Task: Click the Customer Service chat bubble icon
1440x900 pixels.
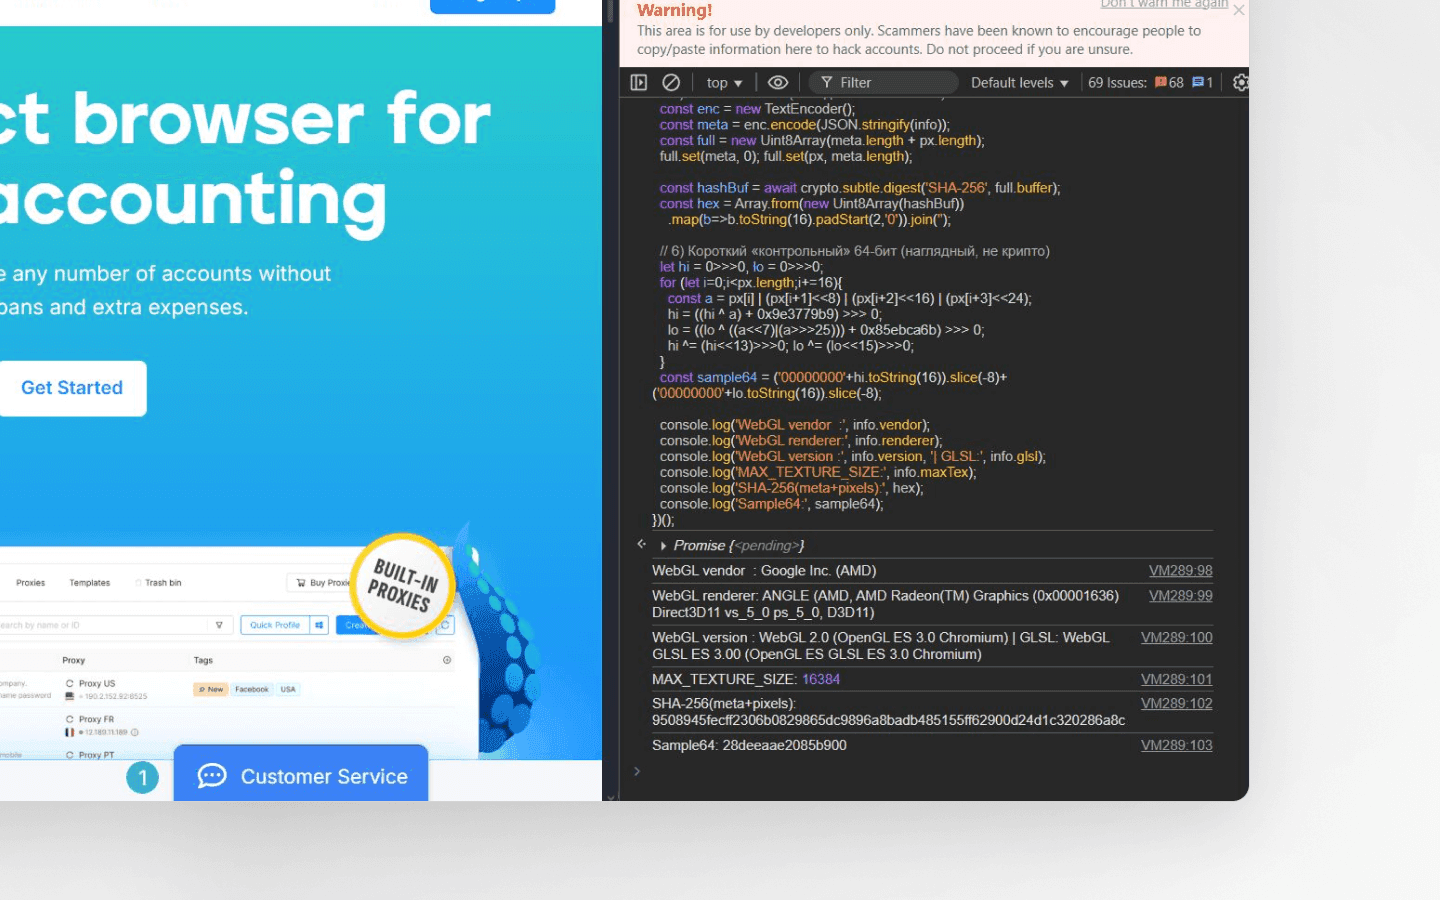Action: click(x=212, y=776)
